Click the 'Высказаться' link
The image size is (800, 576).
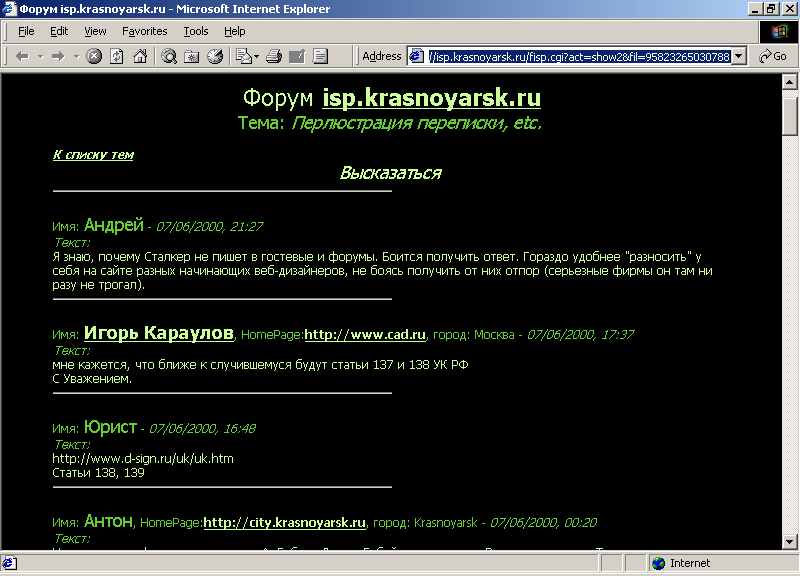(x=390, y=173)
